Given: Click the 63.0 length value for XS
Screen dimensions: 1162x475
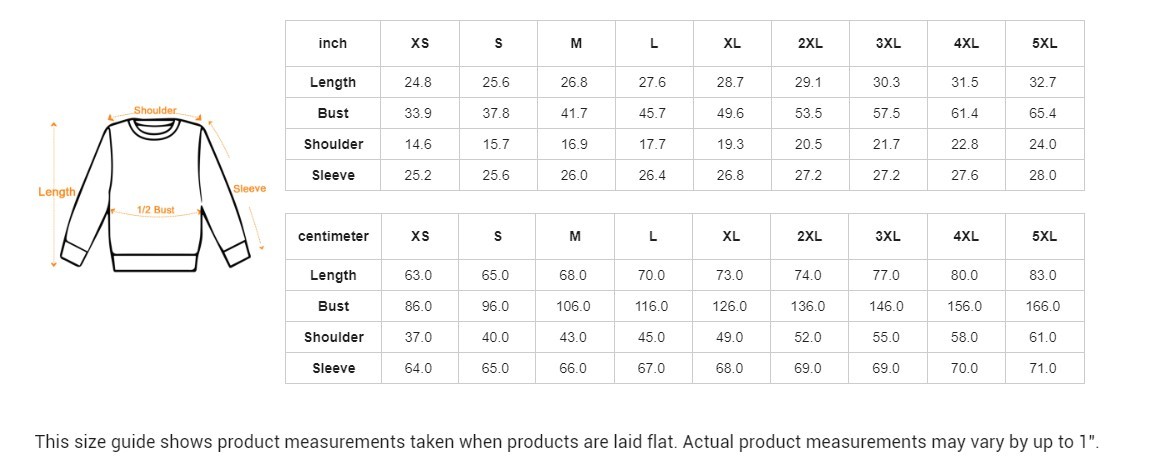Looking at the screenshot, I should click(x=418, y=275).
